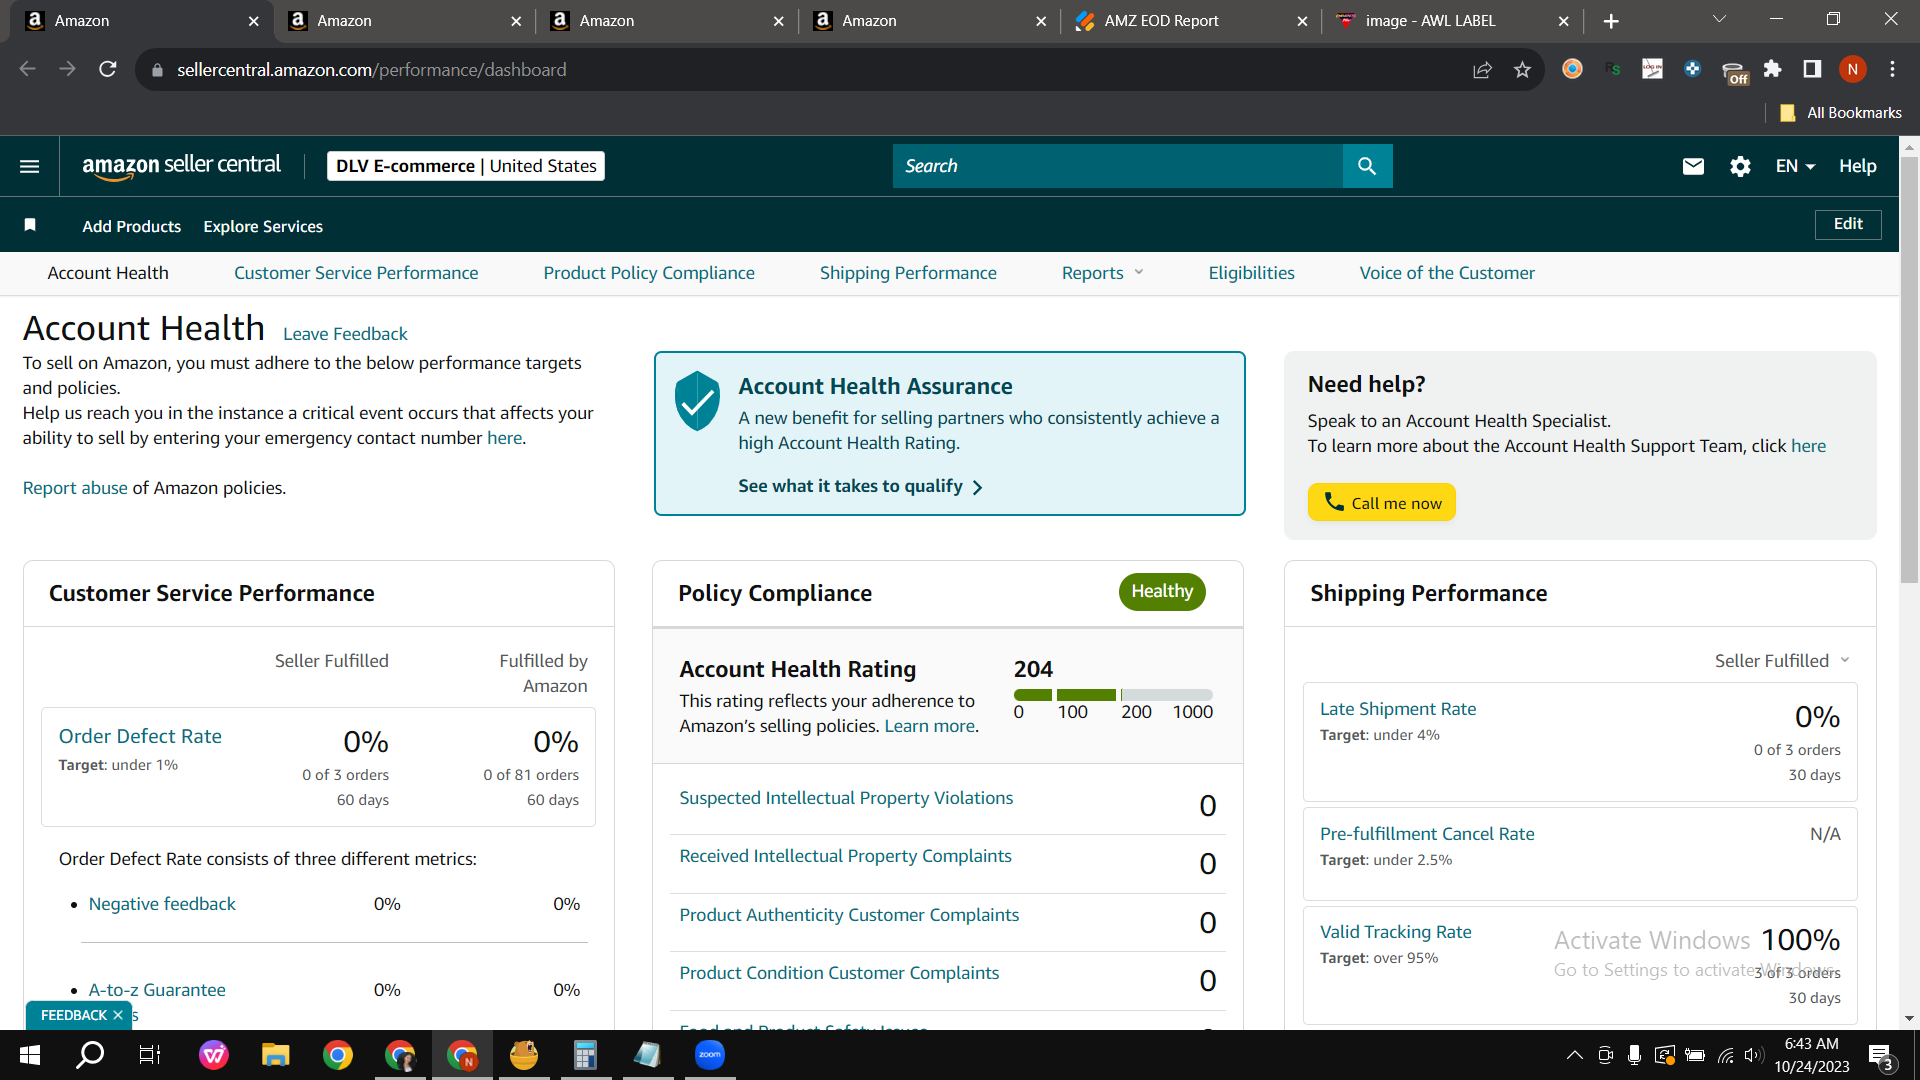Show hidden system tray icons
The width and height of the screenshot is (1920, 1080).
pyautogui.click(x=1574, y=1055)
